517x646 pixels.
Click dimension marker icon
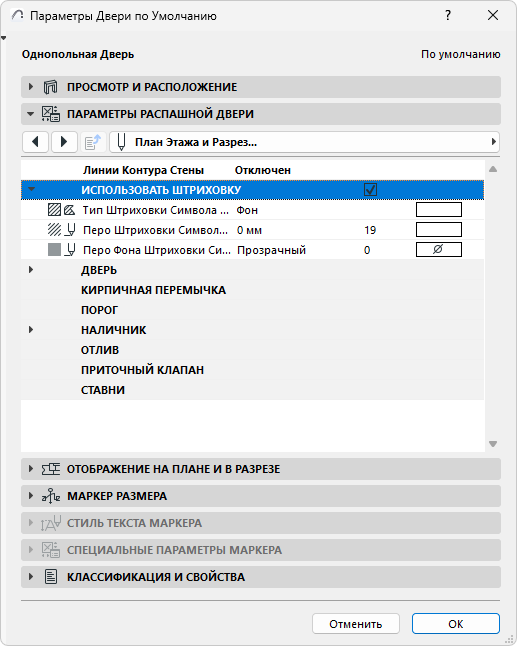tap(51, 496)
